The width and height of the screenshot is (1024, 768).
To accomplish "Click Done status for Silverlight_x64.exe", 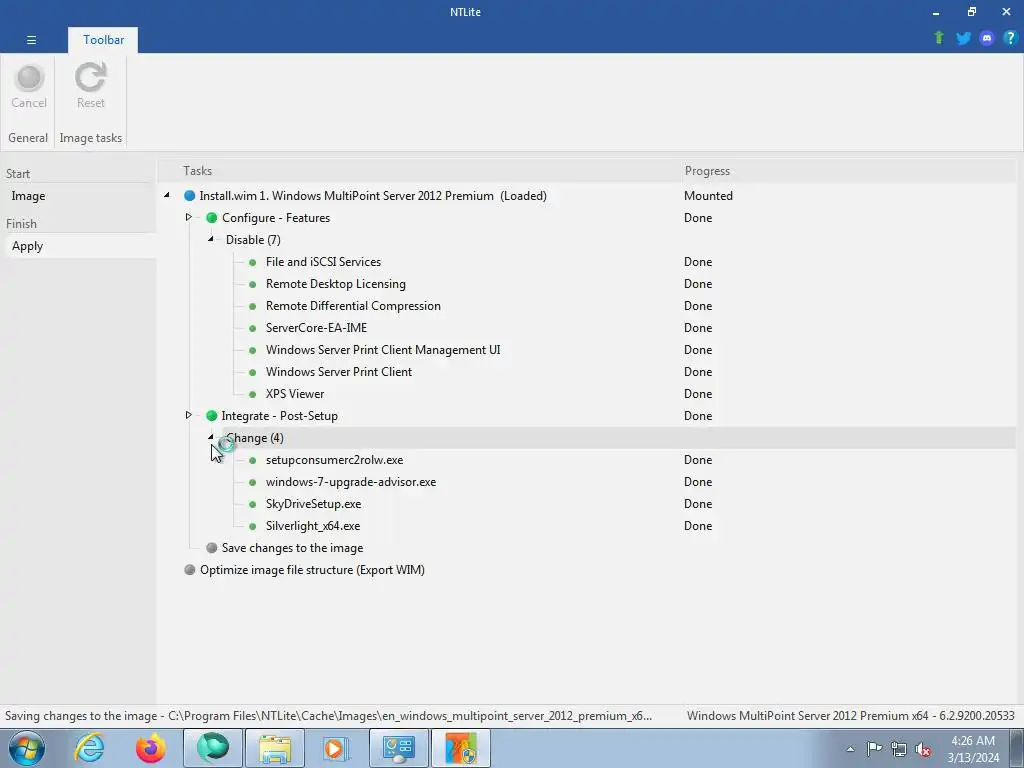I will click(x=697, y=526).
